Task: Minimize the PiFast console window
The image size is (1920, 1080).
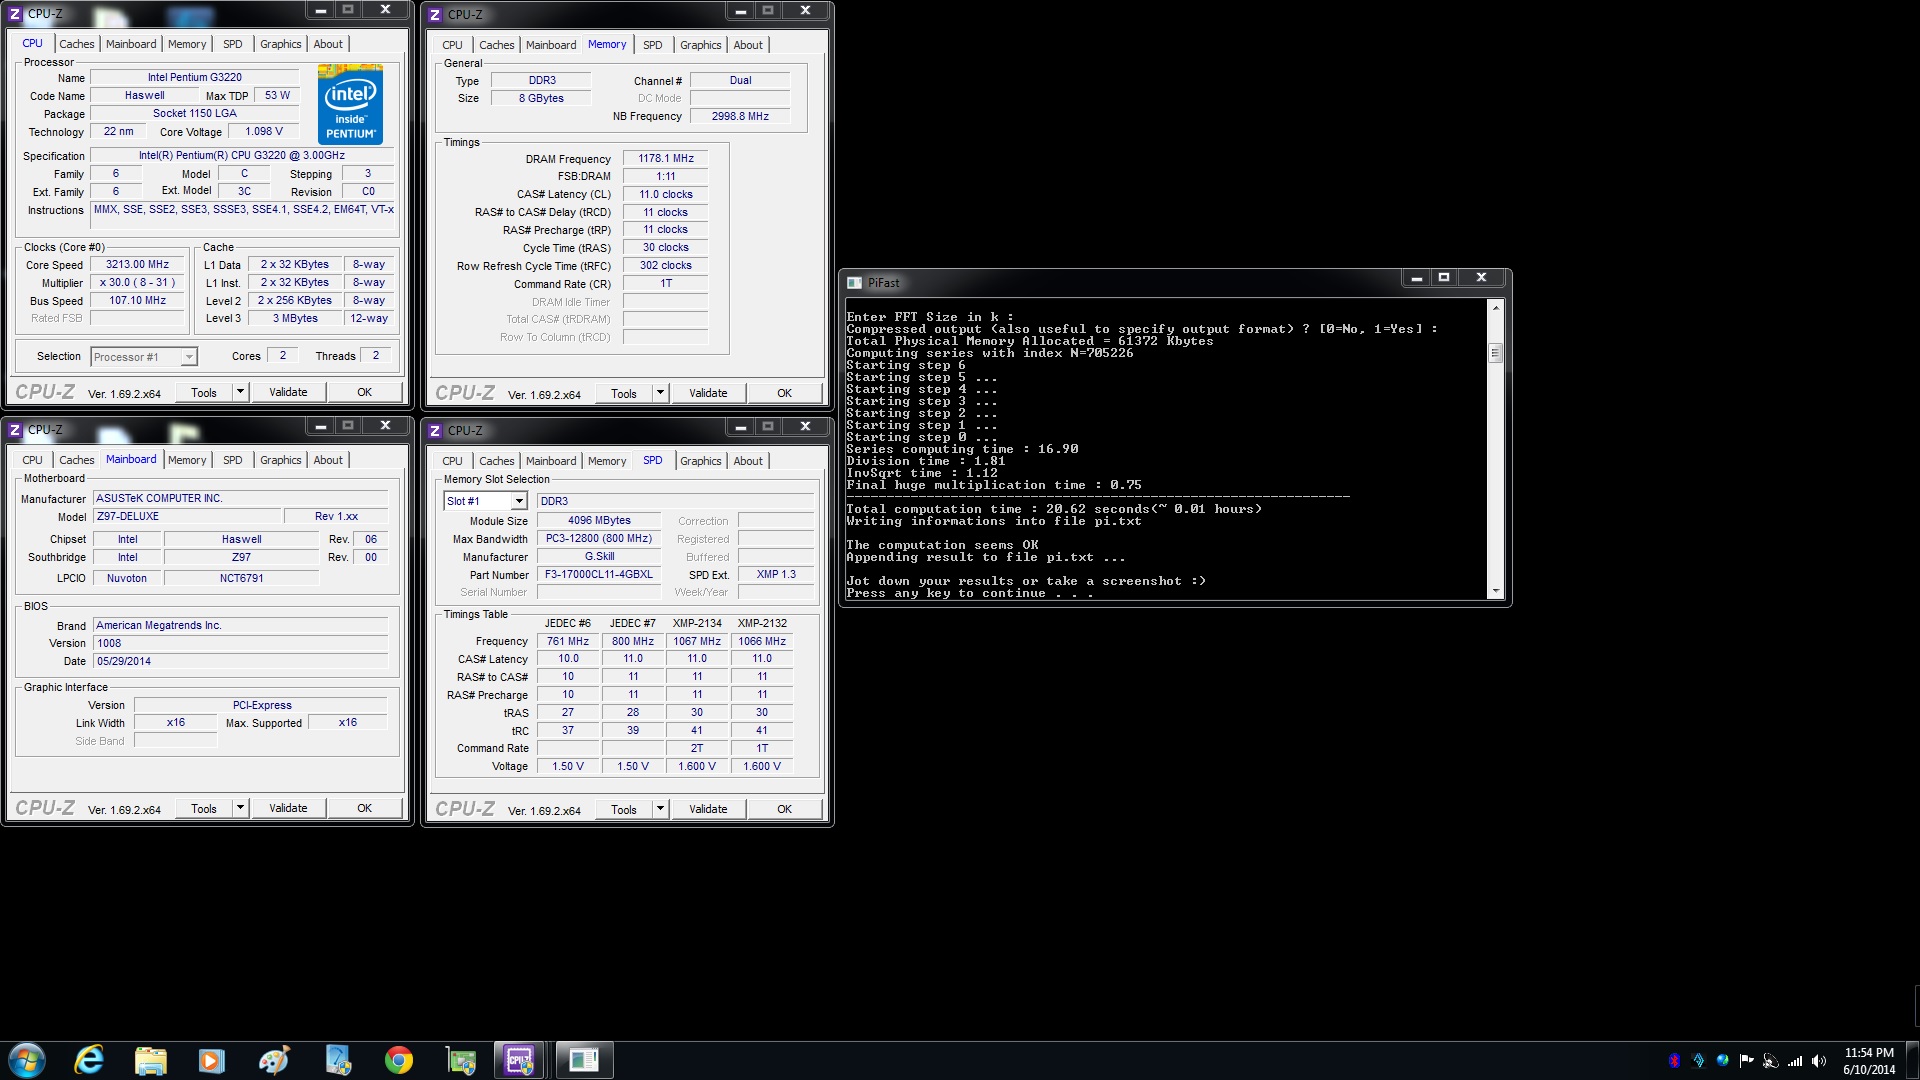Action: coord(1416,277)
